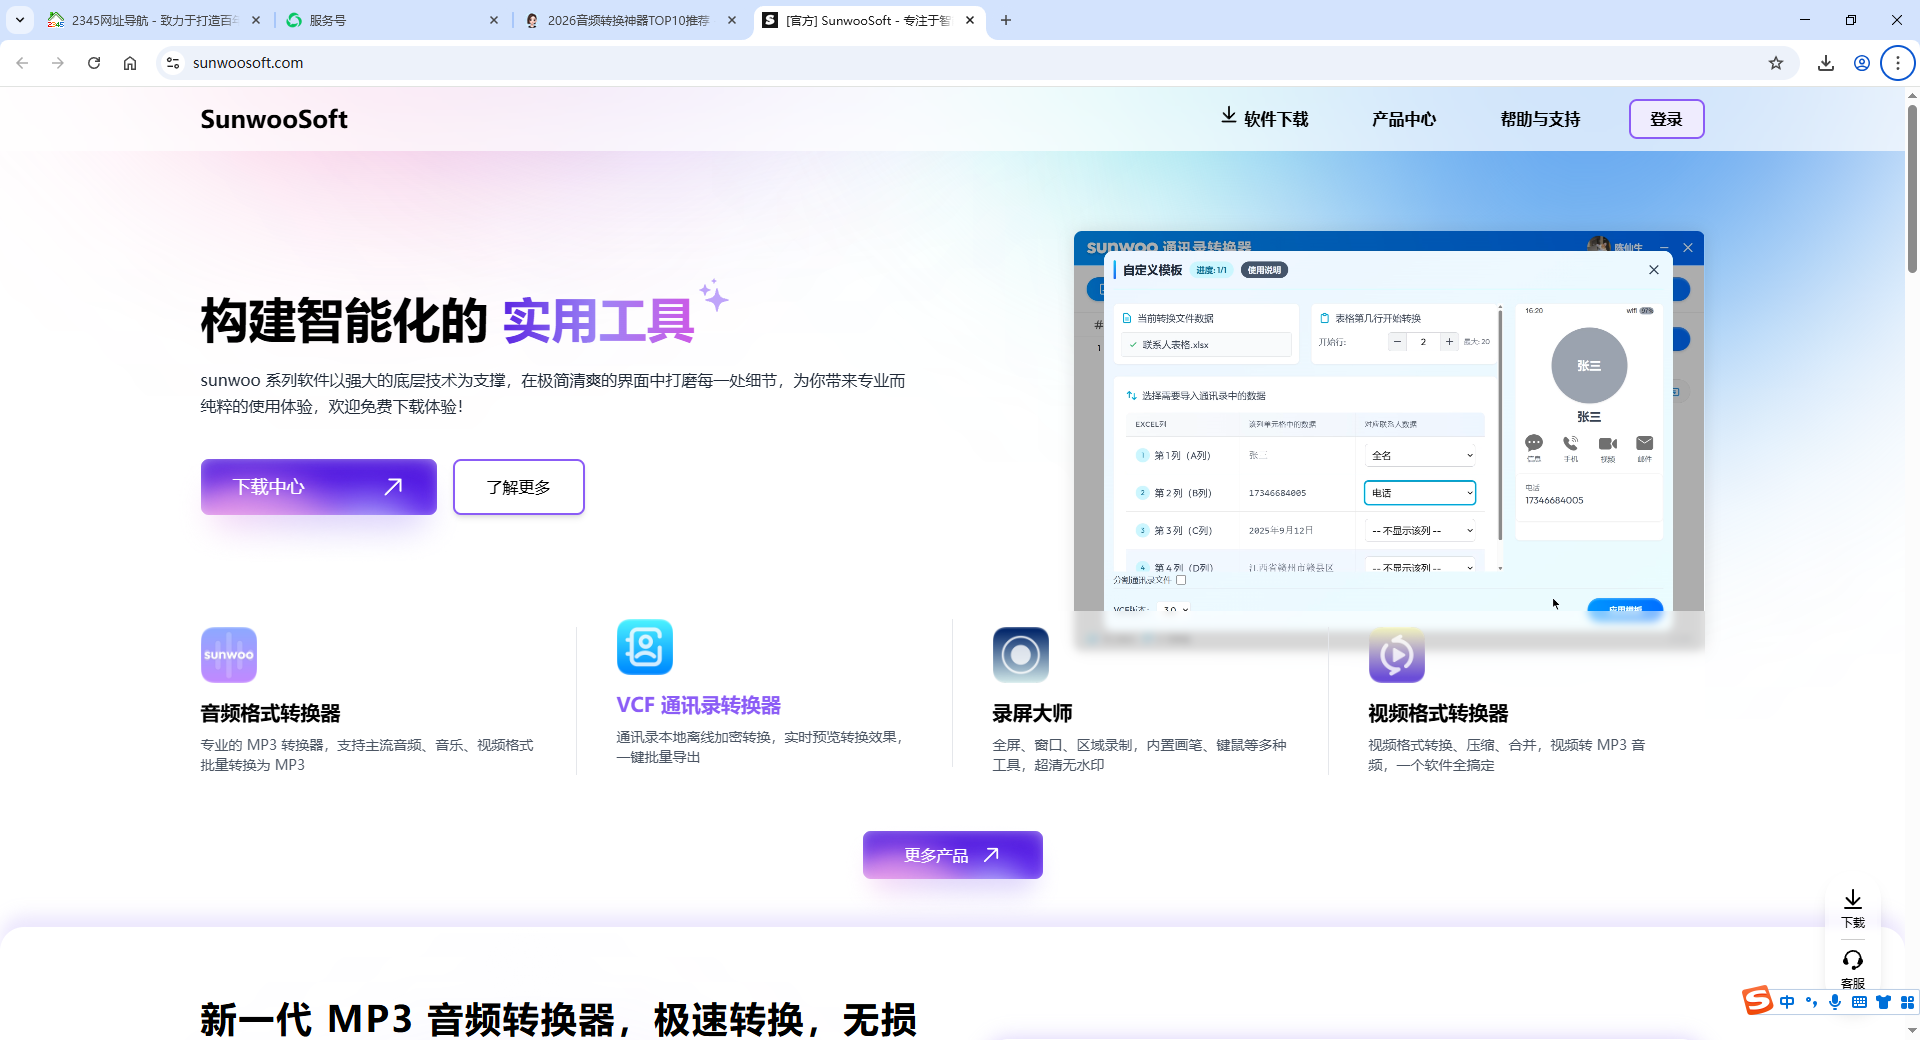1920x1040 pixels.
Task: Open the VCF 通讯录转换器 title link
Action: tap(699, 705)
